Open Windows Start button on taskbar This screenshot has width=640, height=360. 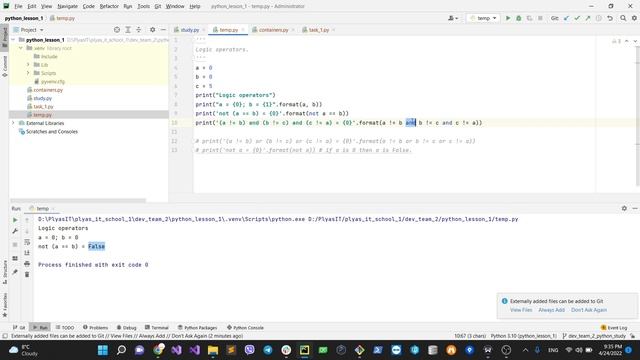pyautogui.click(x=103, y=350)
